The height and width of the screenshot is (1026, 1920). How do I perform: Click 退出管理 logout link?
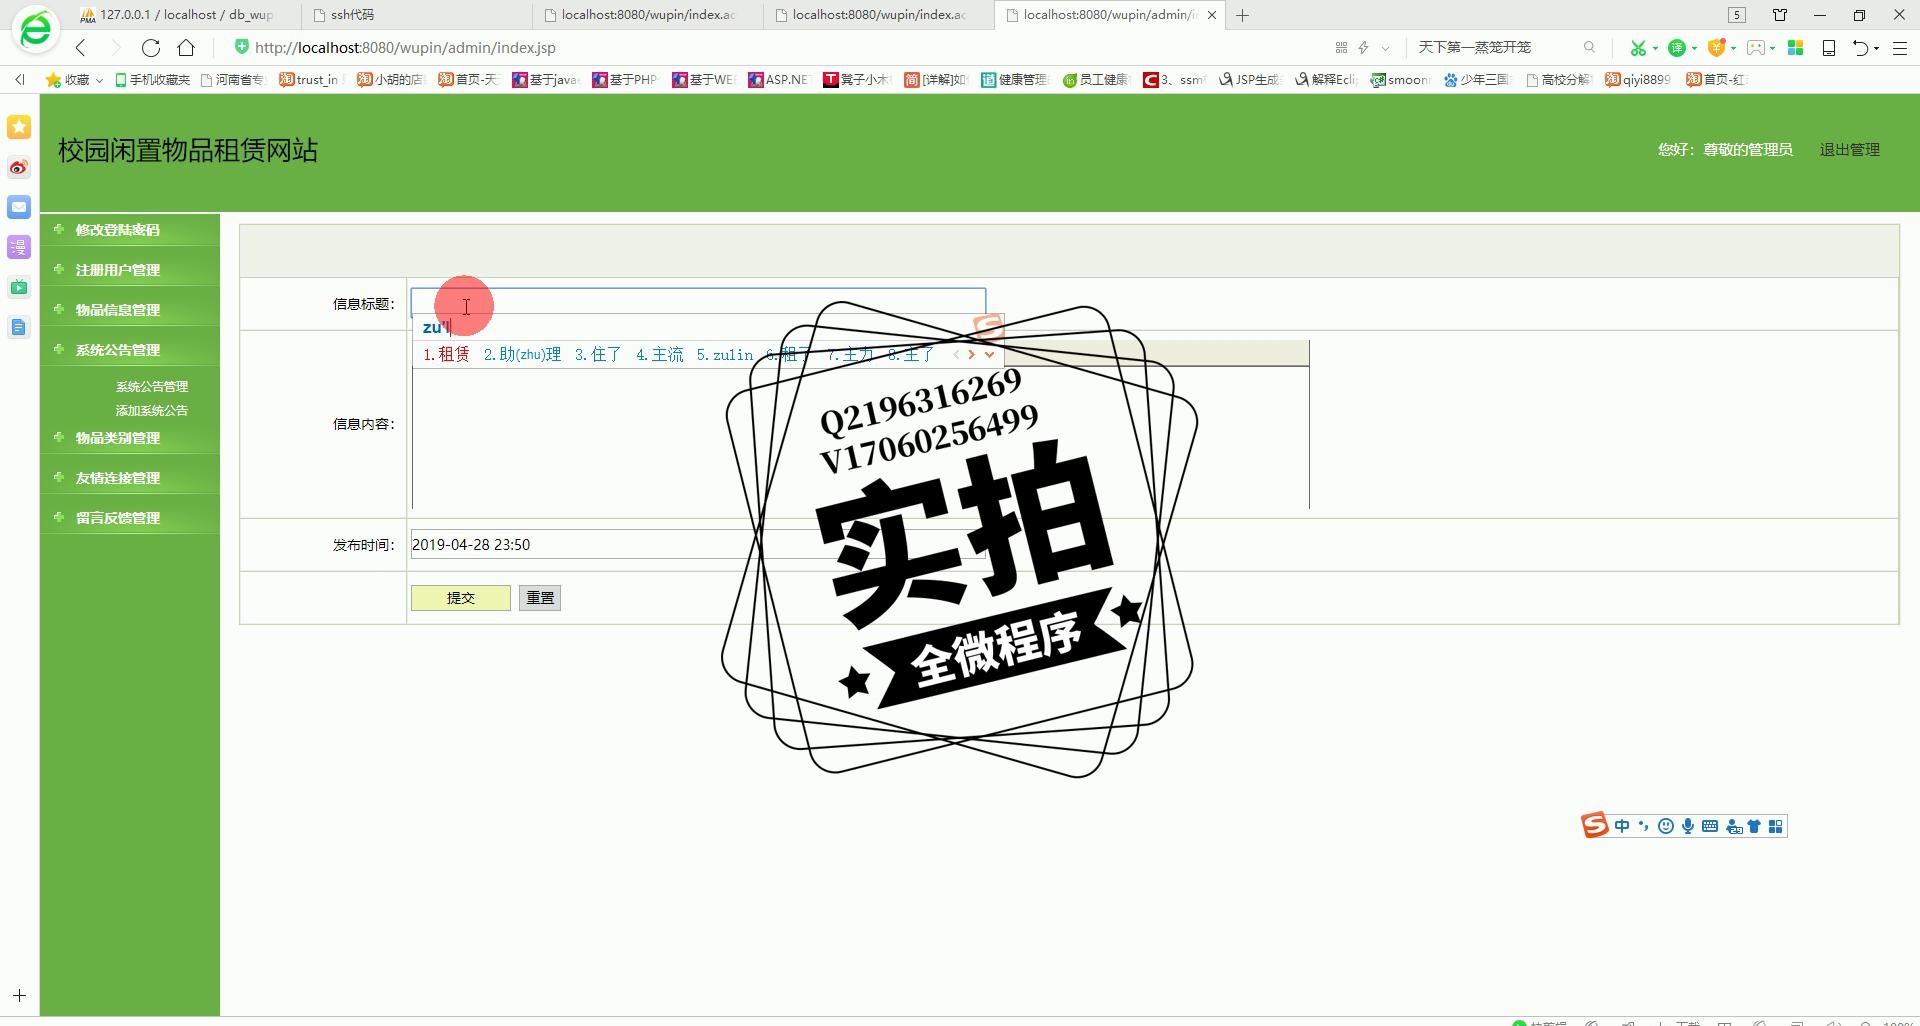pos(1849,150)
